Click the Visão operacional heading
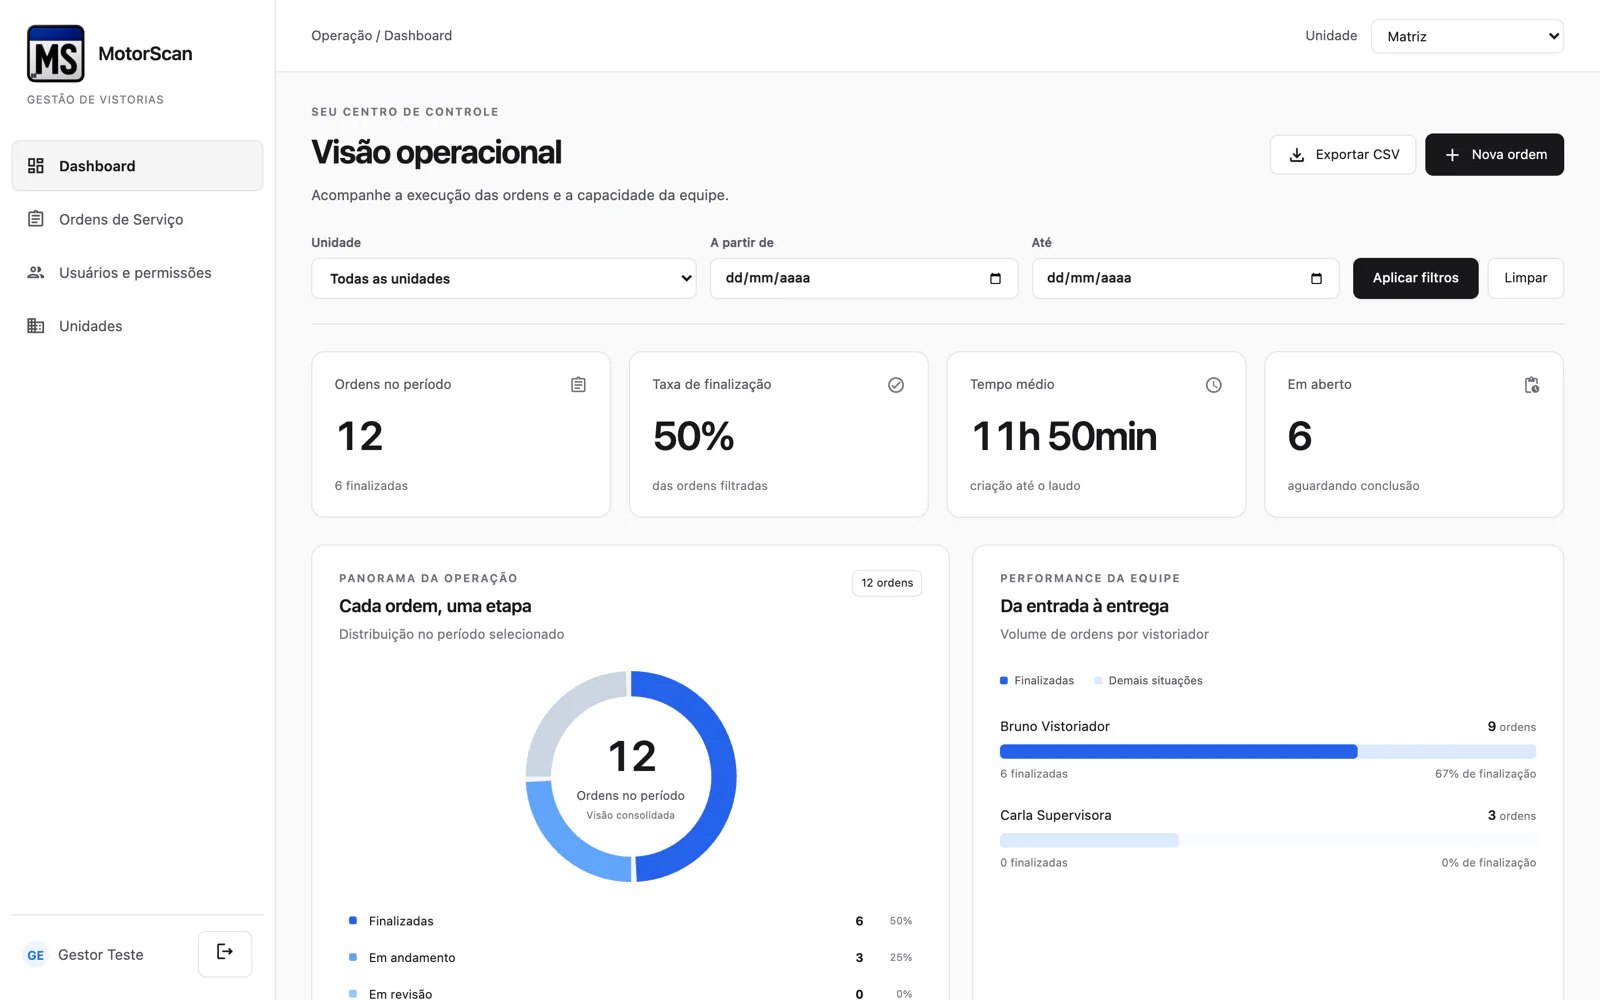1600x1000 pixels. (x=436, y=152)
